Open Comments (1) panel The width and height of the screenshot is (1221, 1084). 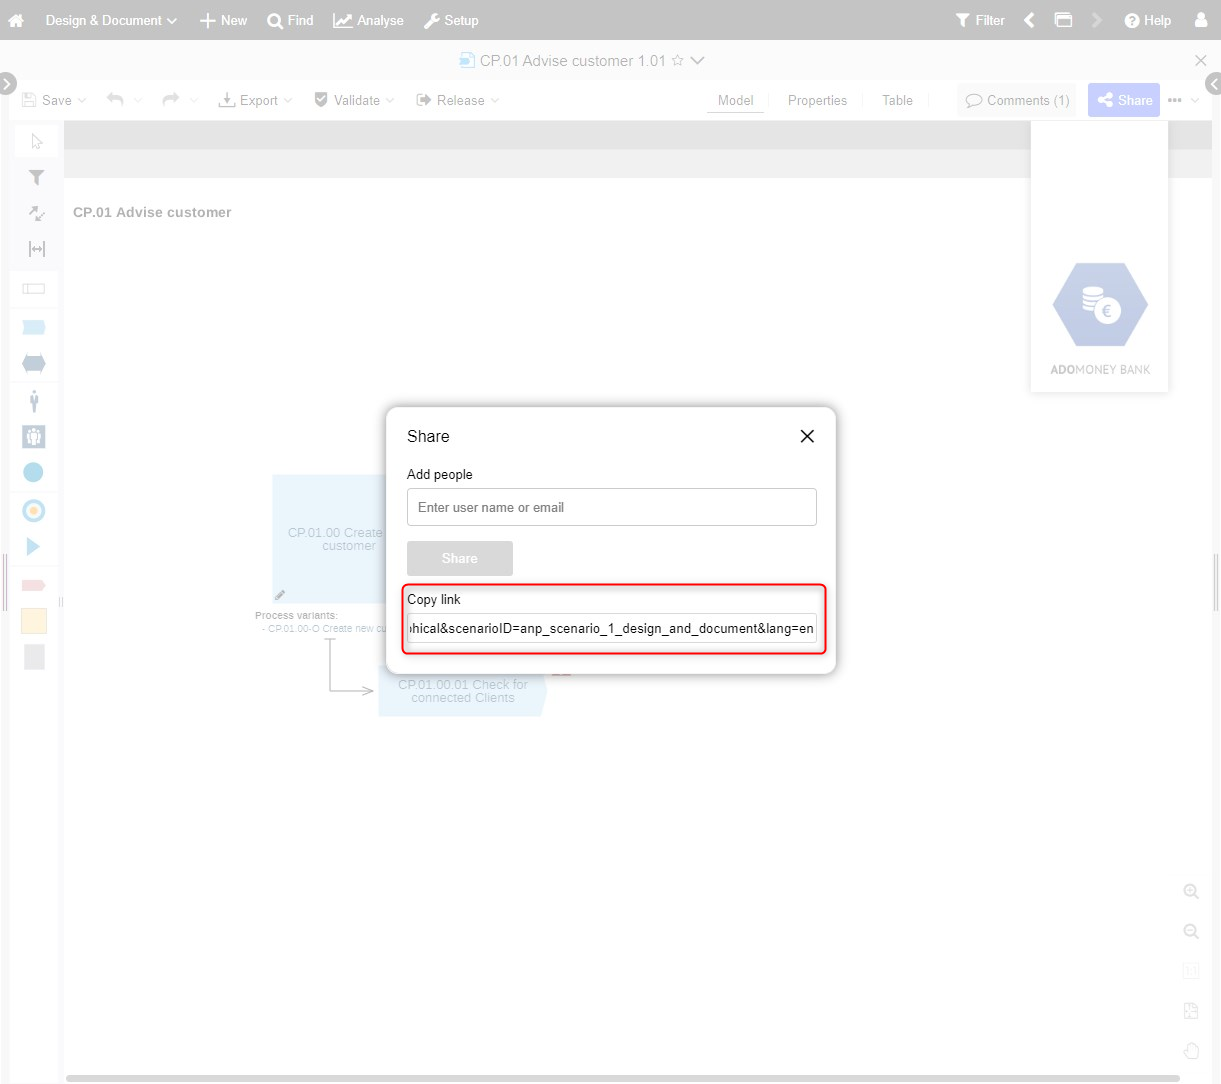tap(1017, 100)
